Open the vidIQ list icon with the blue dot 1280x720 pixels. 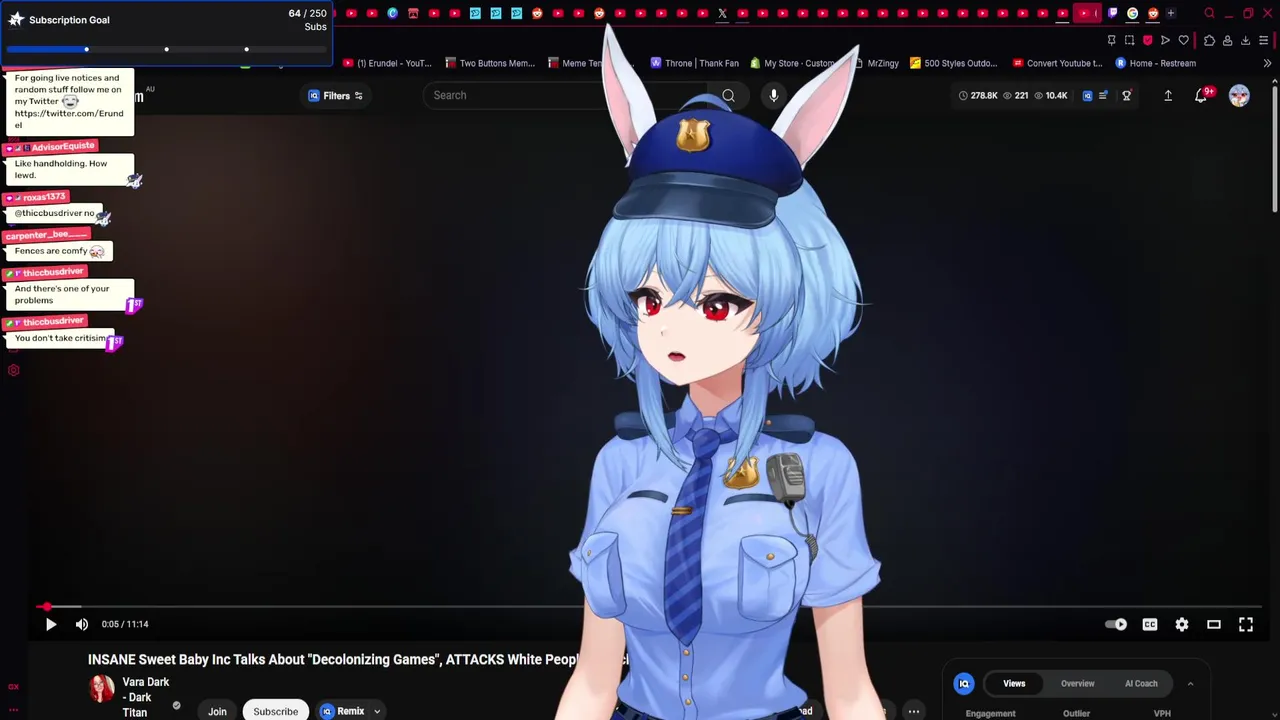[x=1103, y=95]
